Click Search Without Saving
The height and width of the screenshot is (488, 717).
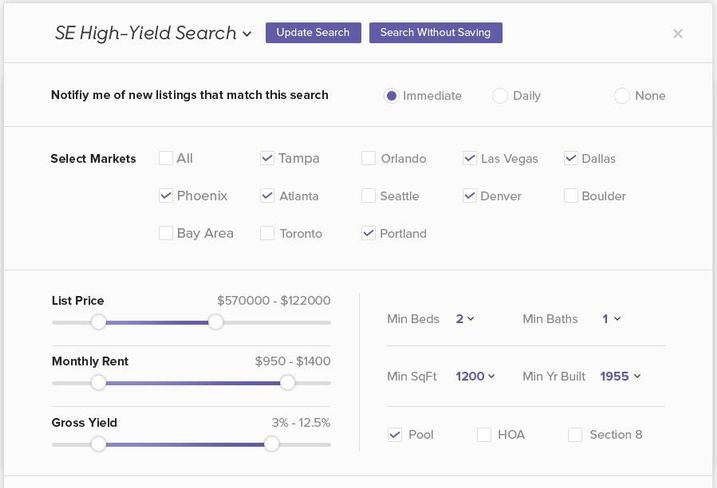click(436, 32)
